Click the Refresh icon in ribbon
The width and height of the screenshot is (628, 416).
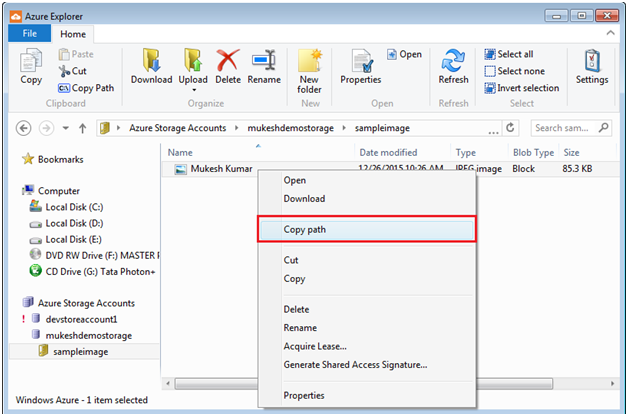click(453, 60)
